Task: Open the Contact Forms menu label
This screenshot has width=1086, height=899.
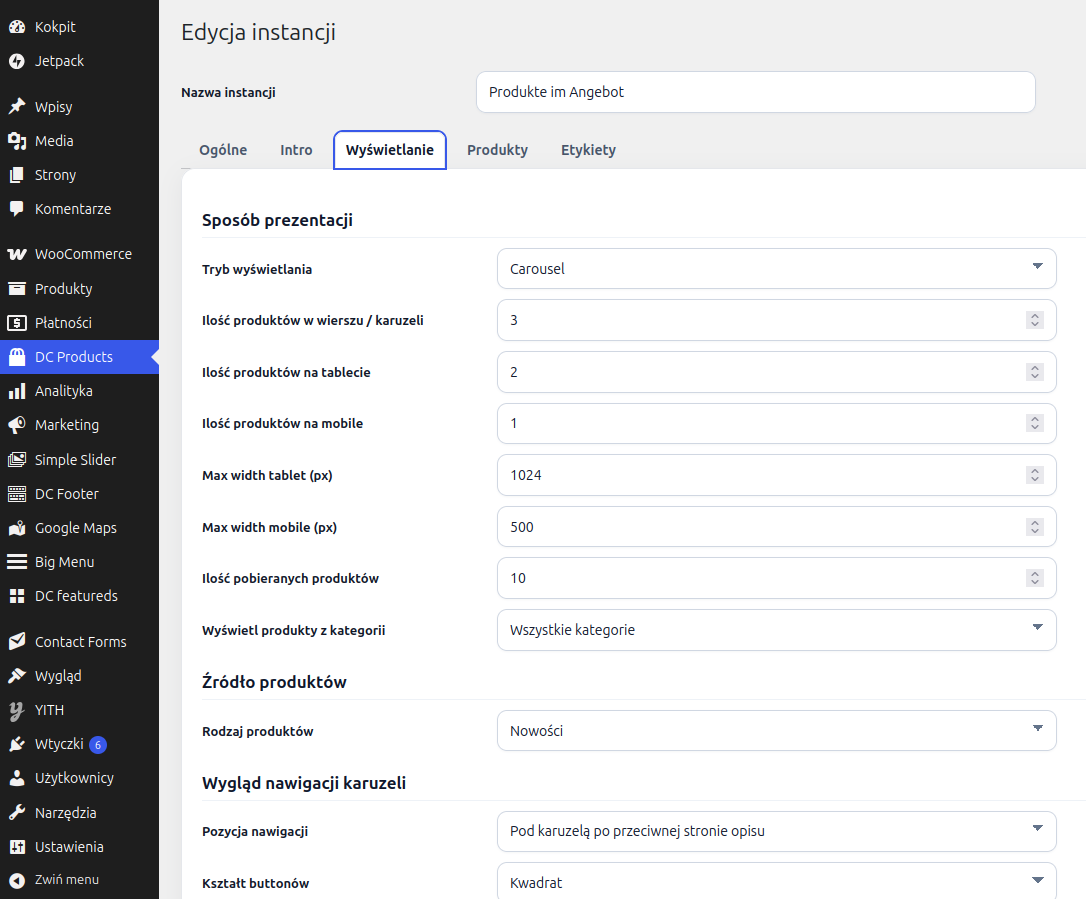Action: point(81,641)
